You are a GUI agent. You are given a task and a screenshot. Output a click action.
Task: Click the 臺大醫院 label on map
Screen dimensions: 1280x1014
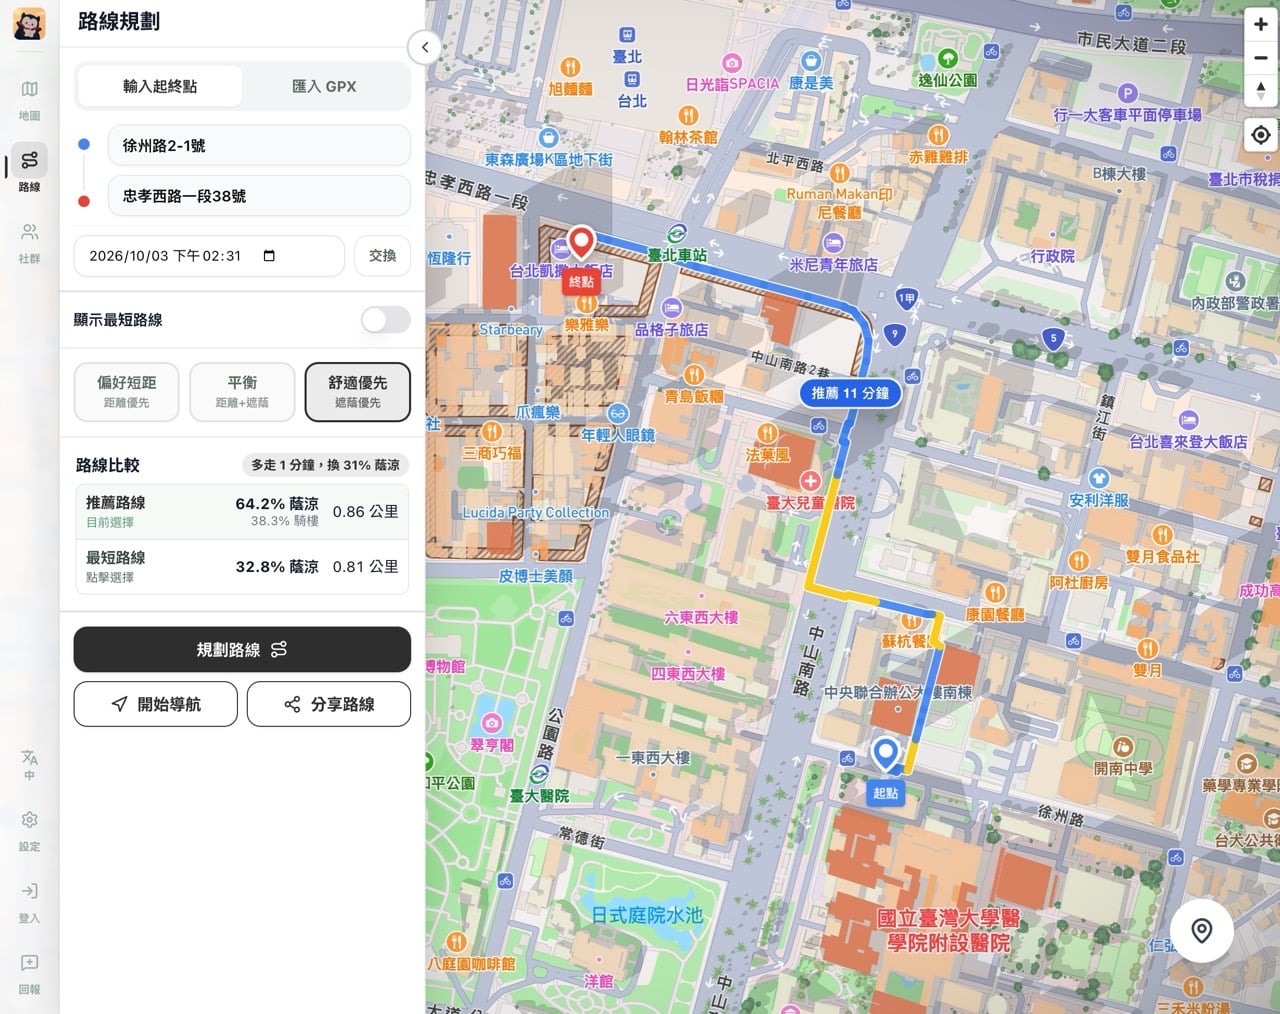tap(539, 795)
